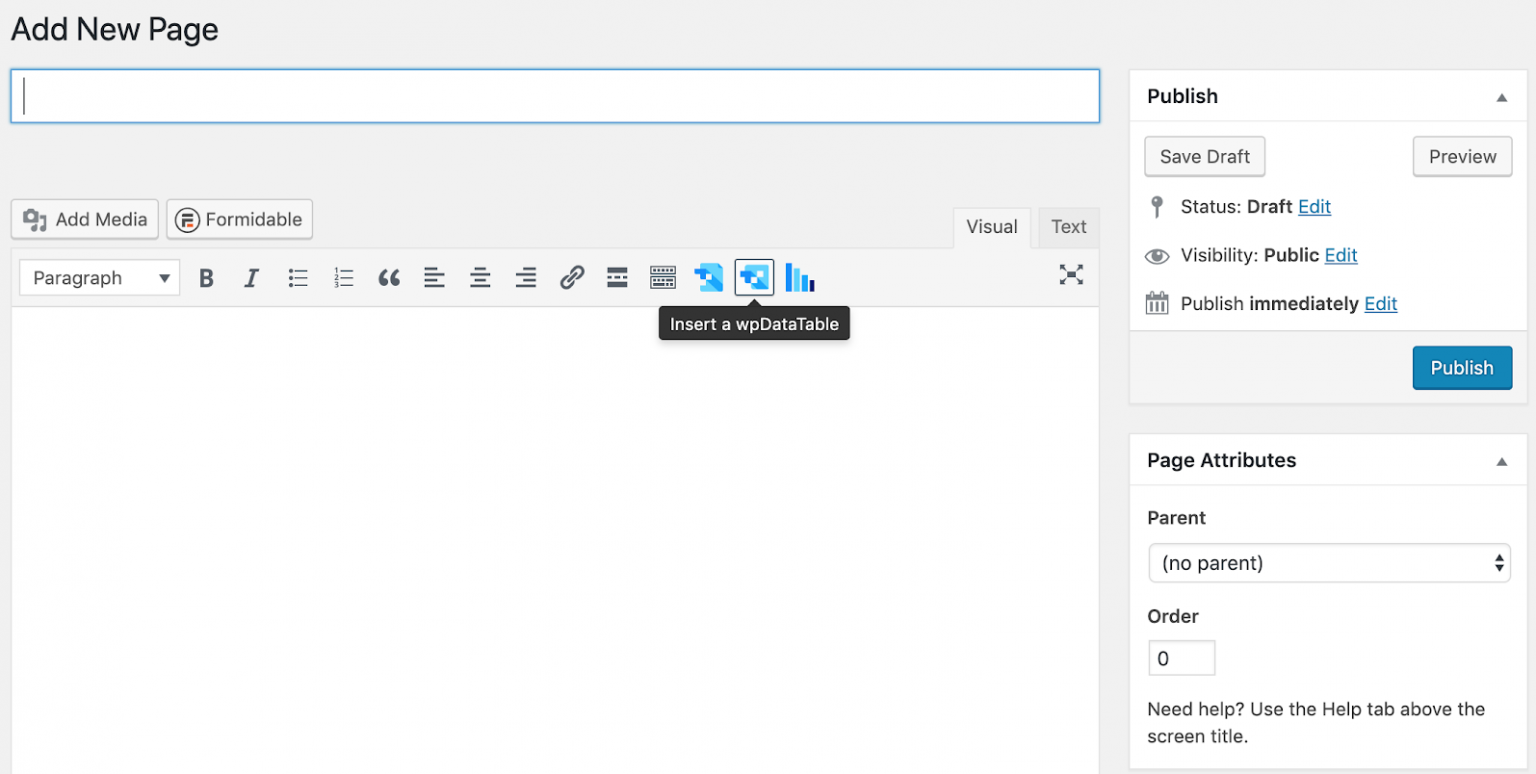Open the wpDataTable chart insert icon

pos(799,277)
